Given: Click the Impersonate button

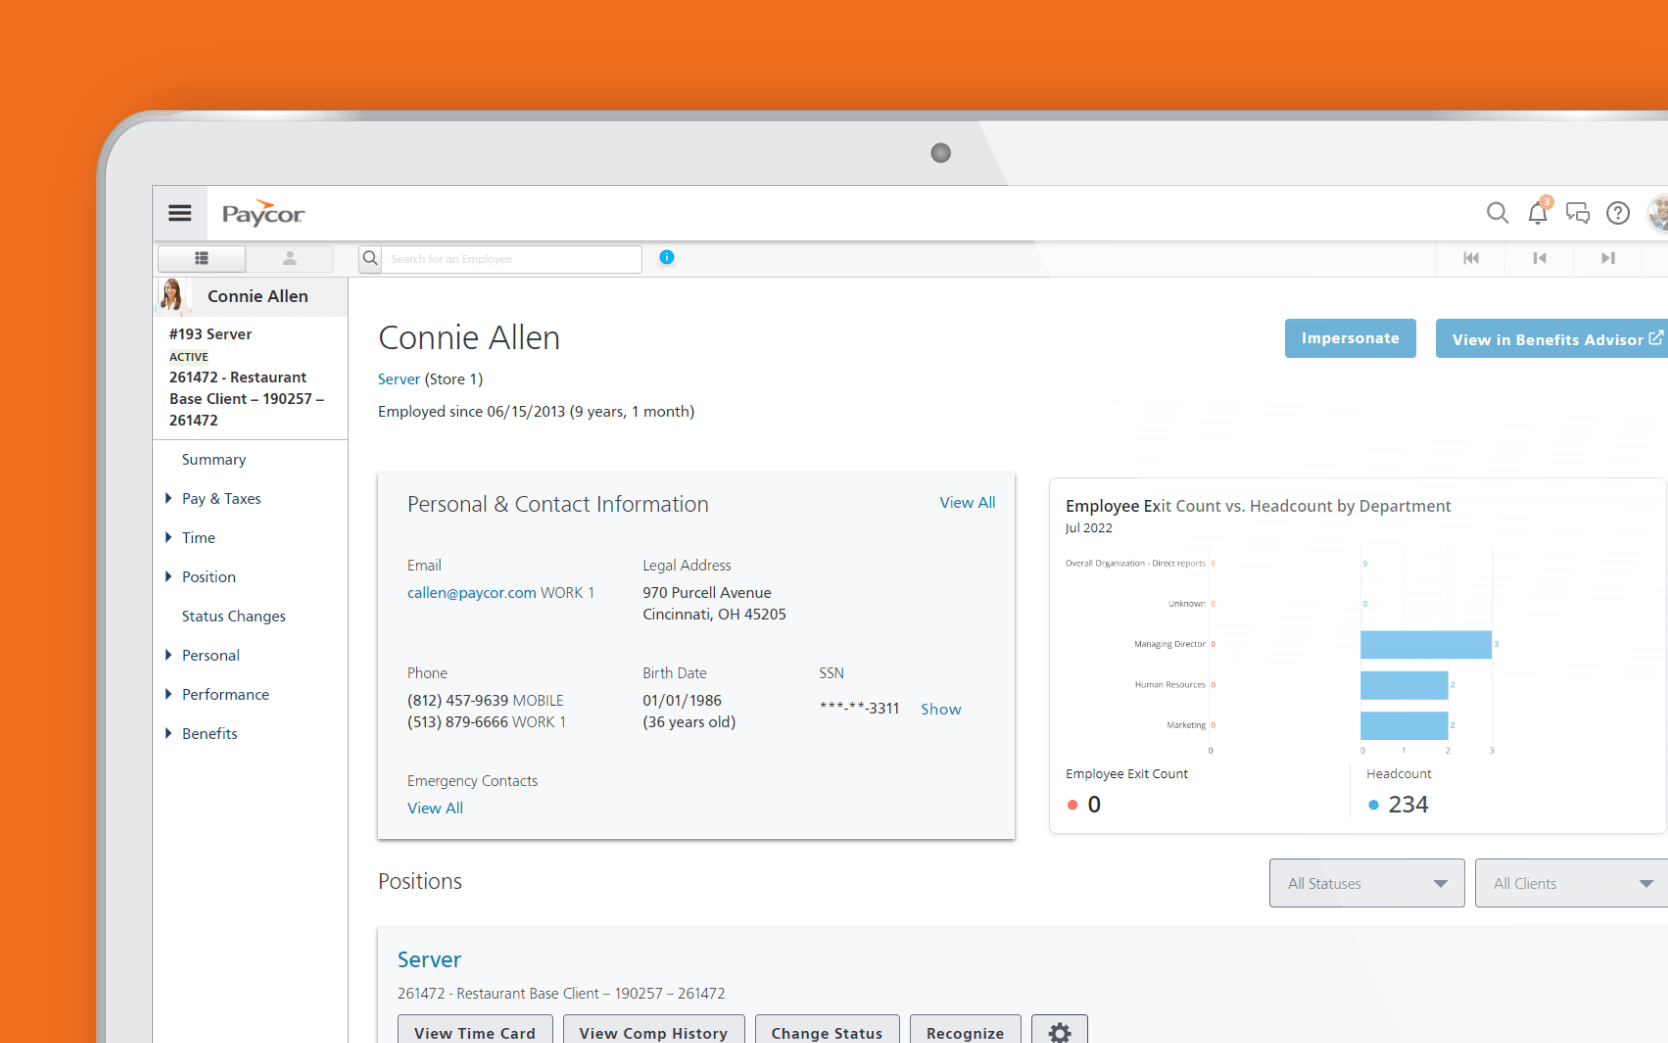Looking at the screenshot, I should tap(1350, 338).
